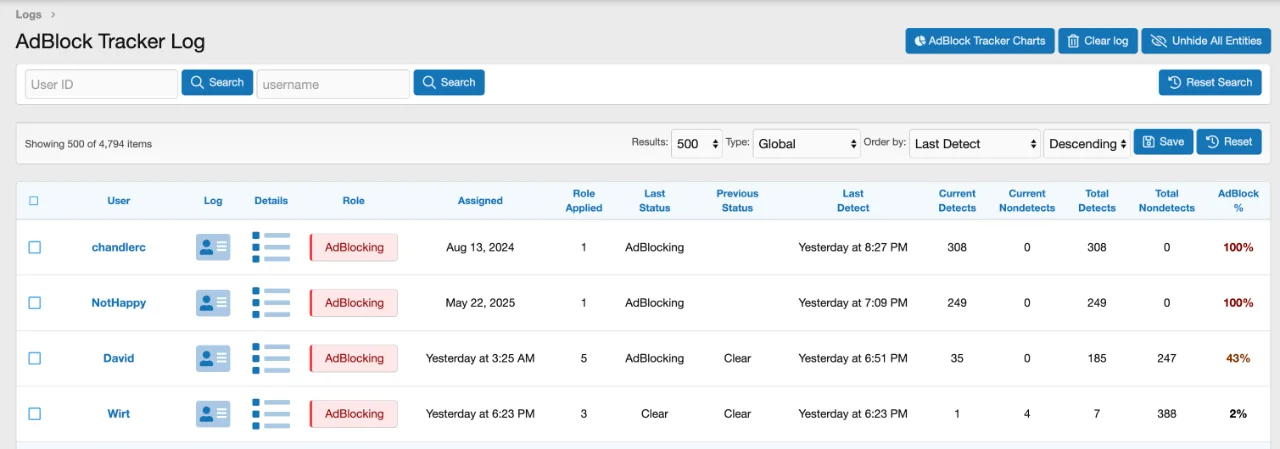
Task: Open log card icon for Wirt
Action: 213,414
